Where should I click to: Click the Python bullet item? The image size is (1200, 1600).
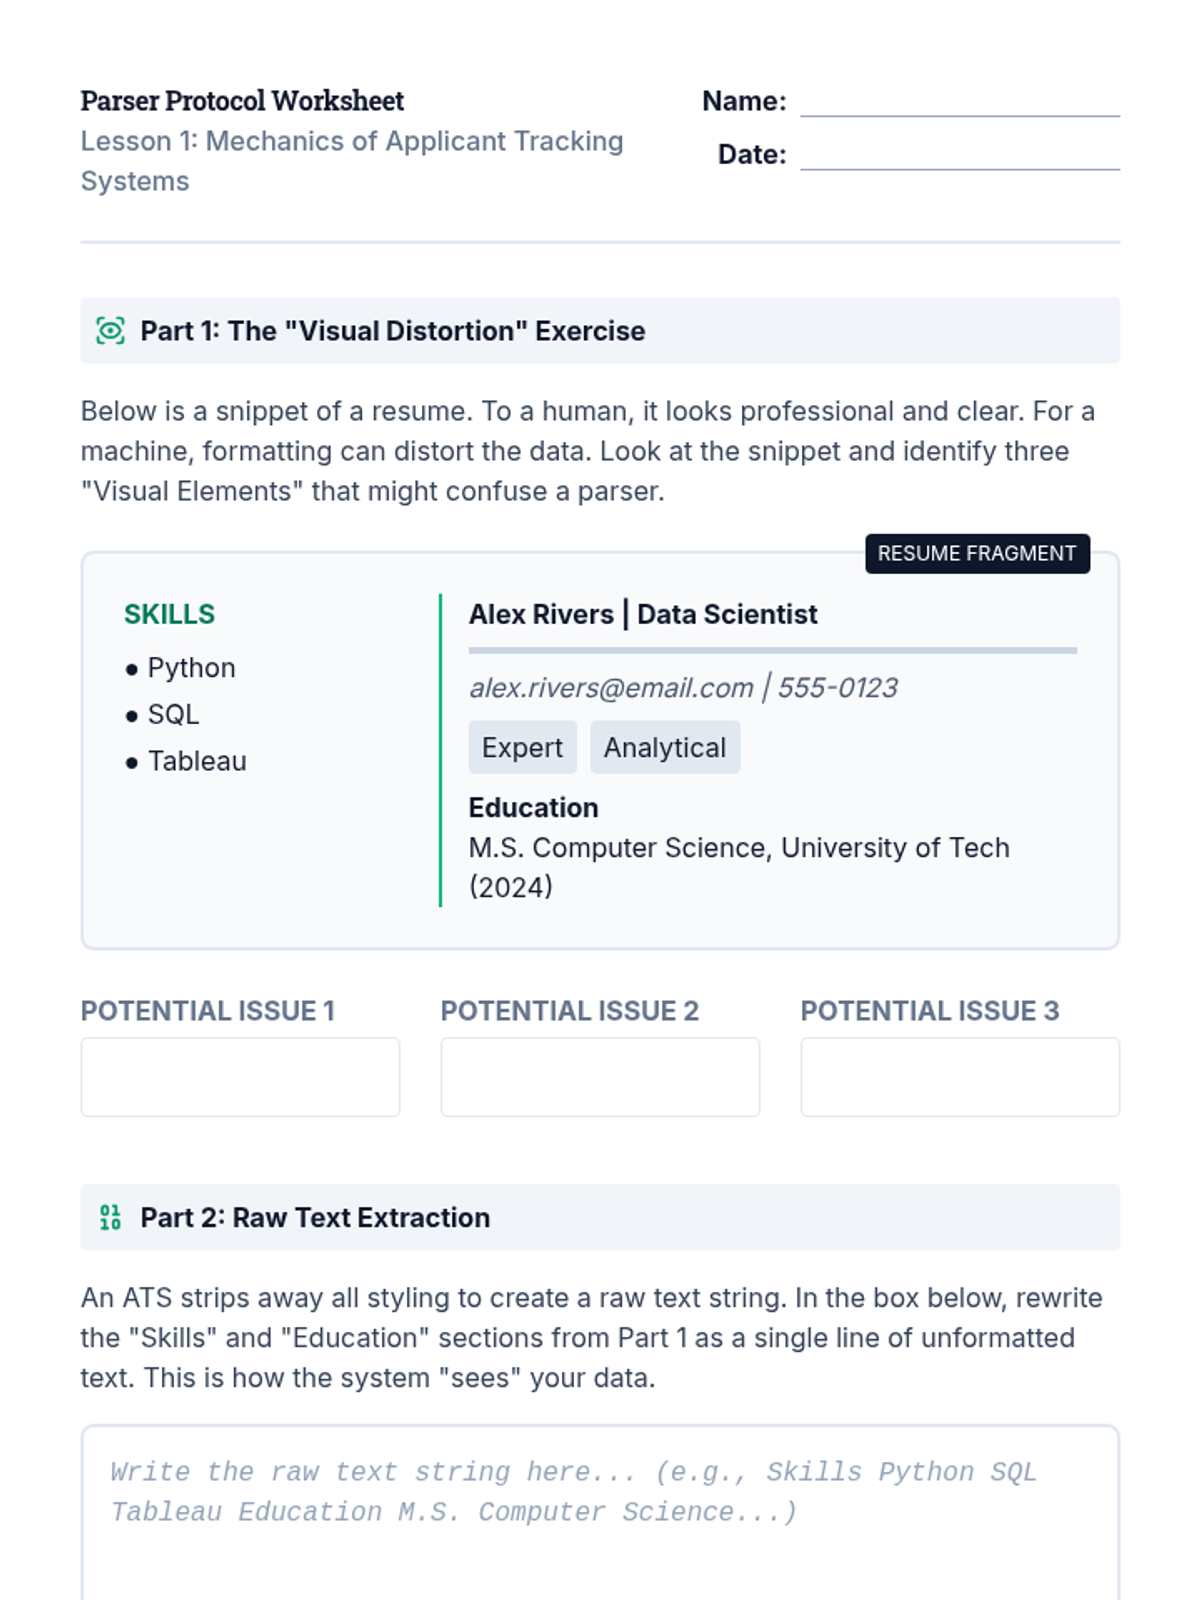point(191,668)
